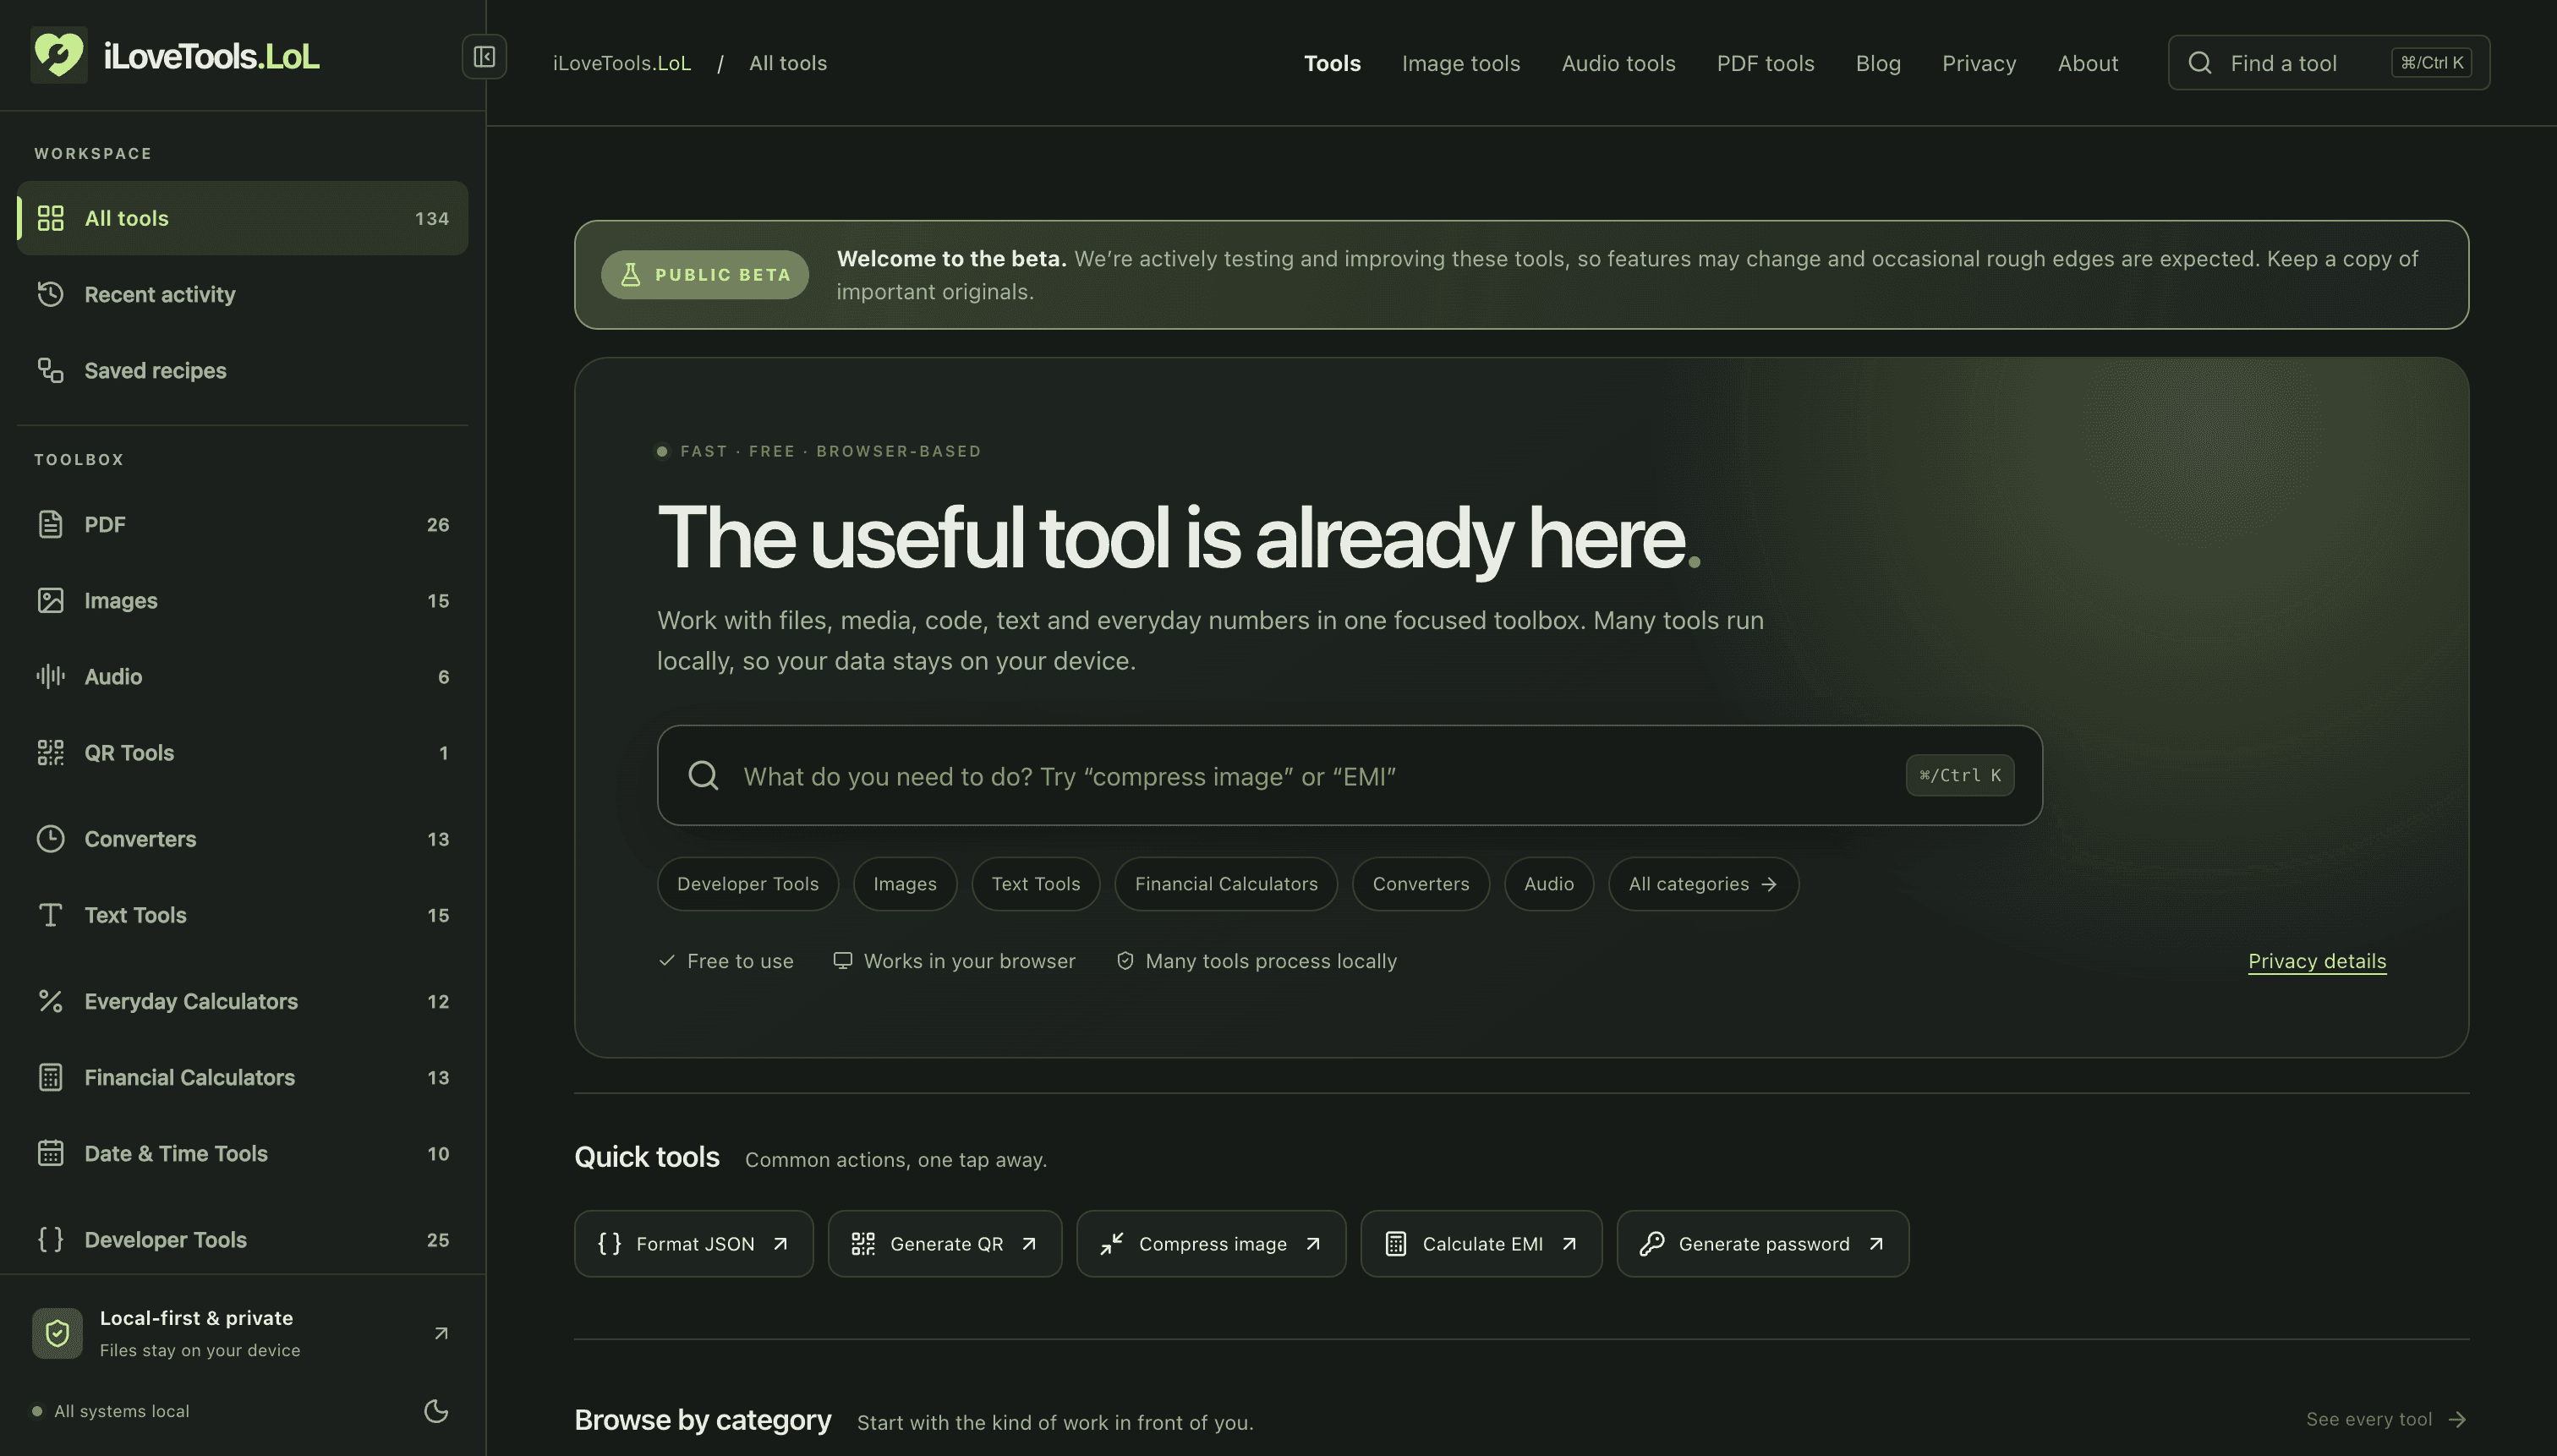Click the arrow icon on Format JSON
This screenshot has width=2557, height=1456.
point(781,1243)
